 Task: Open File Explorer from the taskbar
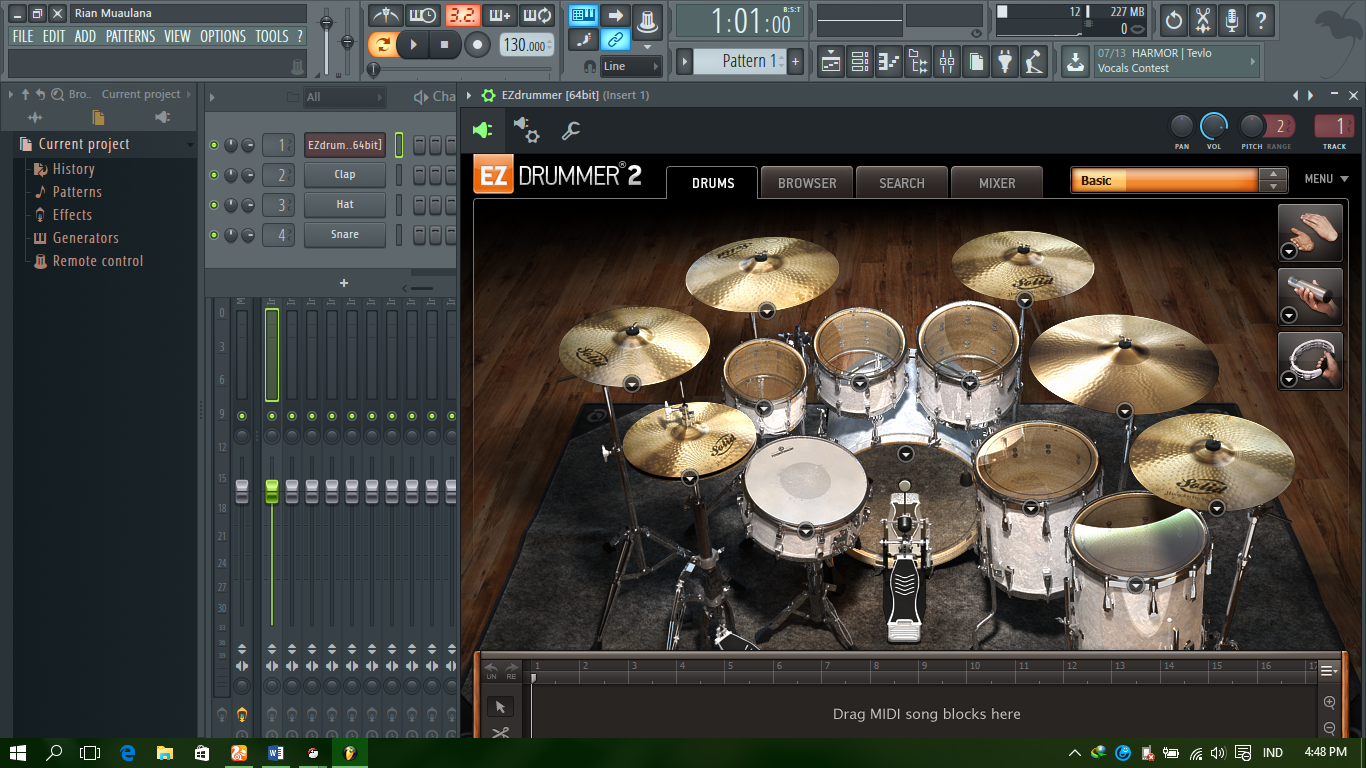(x=164, y=753)
